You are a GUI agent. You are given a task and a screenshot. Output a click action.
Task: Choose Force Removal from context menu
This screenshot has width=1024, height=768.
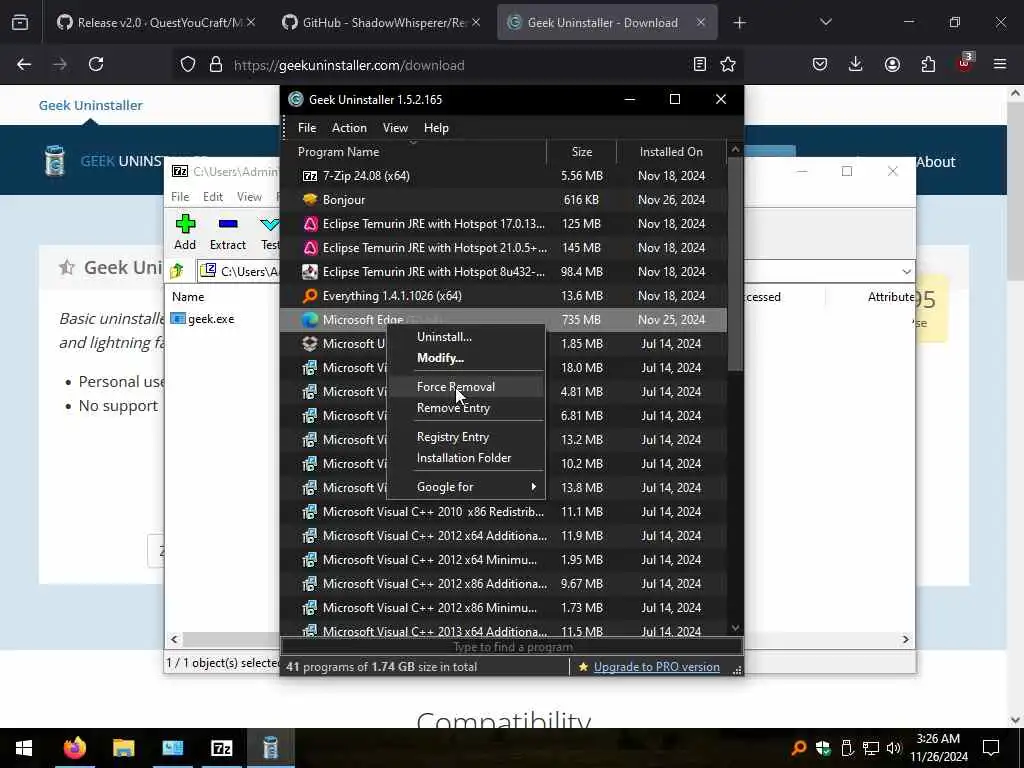466,387
